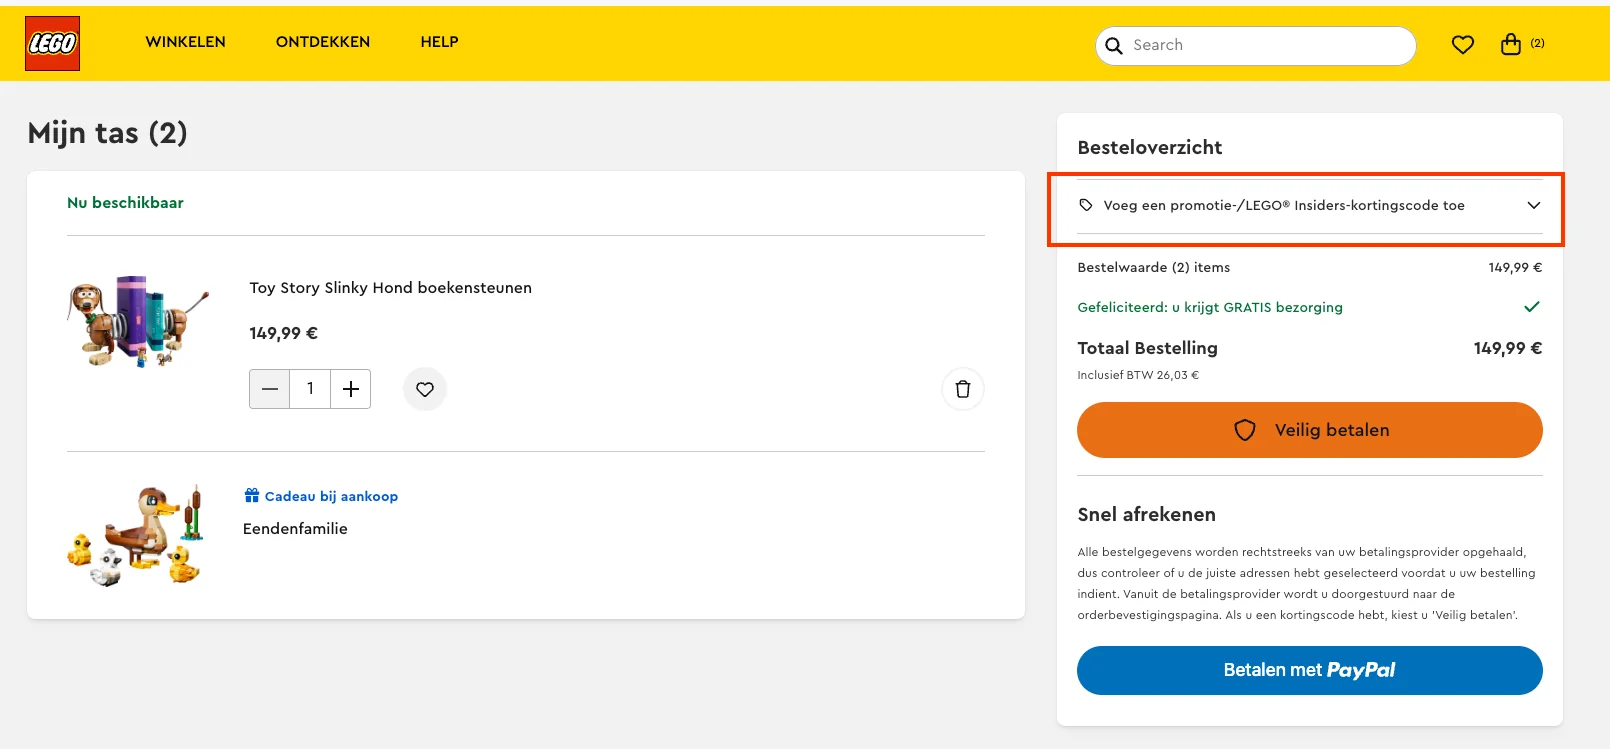Viewport: 1610px width, 749px height.
Task: Open the Slinky Hond product thumbnail
Action: point(138,321)
